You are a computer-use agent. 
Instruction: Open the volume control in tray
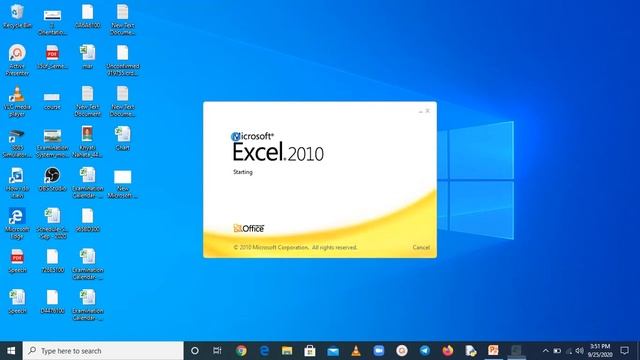click(579, 351)
